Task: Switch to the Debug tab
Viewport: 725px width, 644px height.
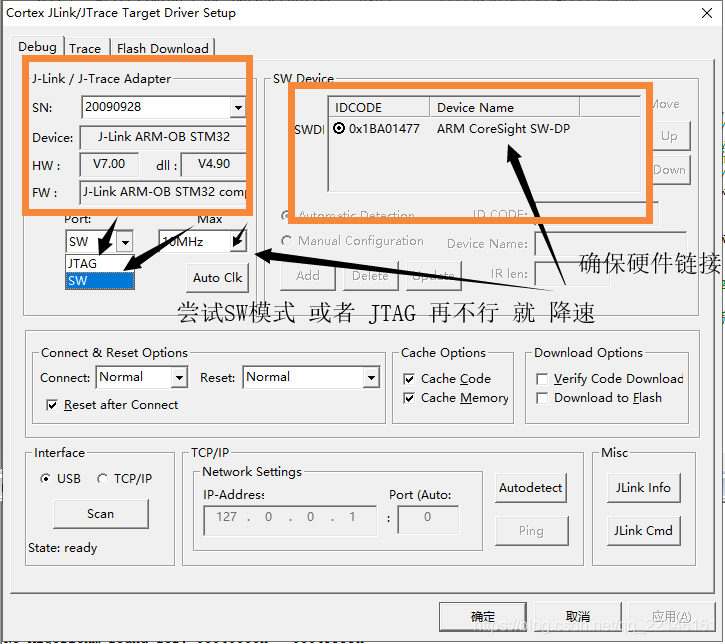Action: tap(37, 47)
